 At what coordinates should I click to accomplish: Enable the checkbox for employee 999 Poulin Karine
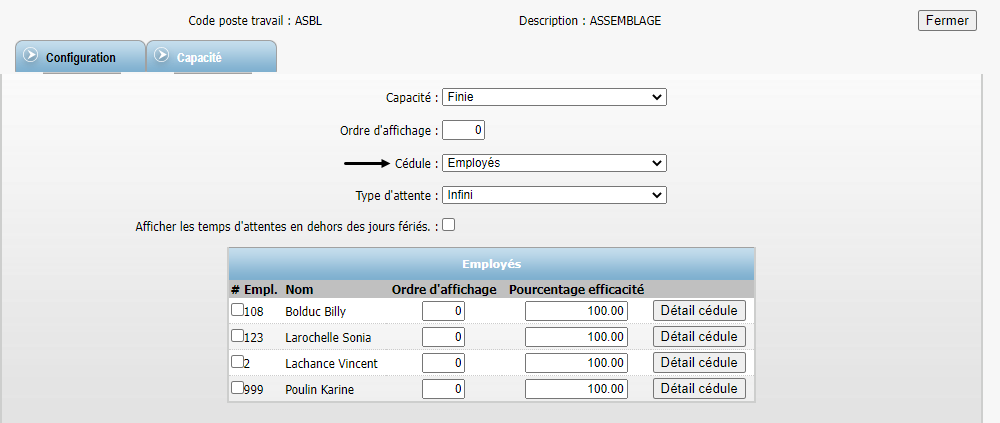click(x=237, y=388)
